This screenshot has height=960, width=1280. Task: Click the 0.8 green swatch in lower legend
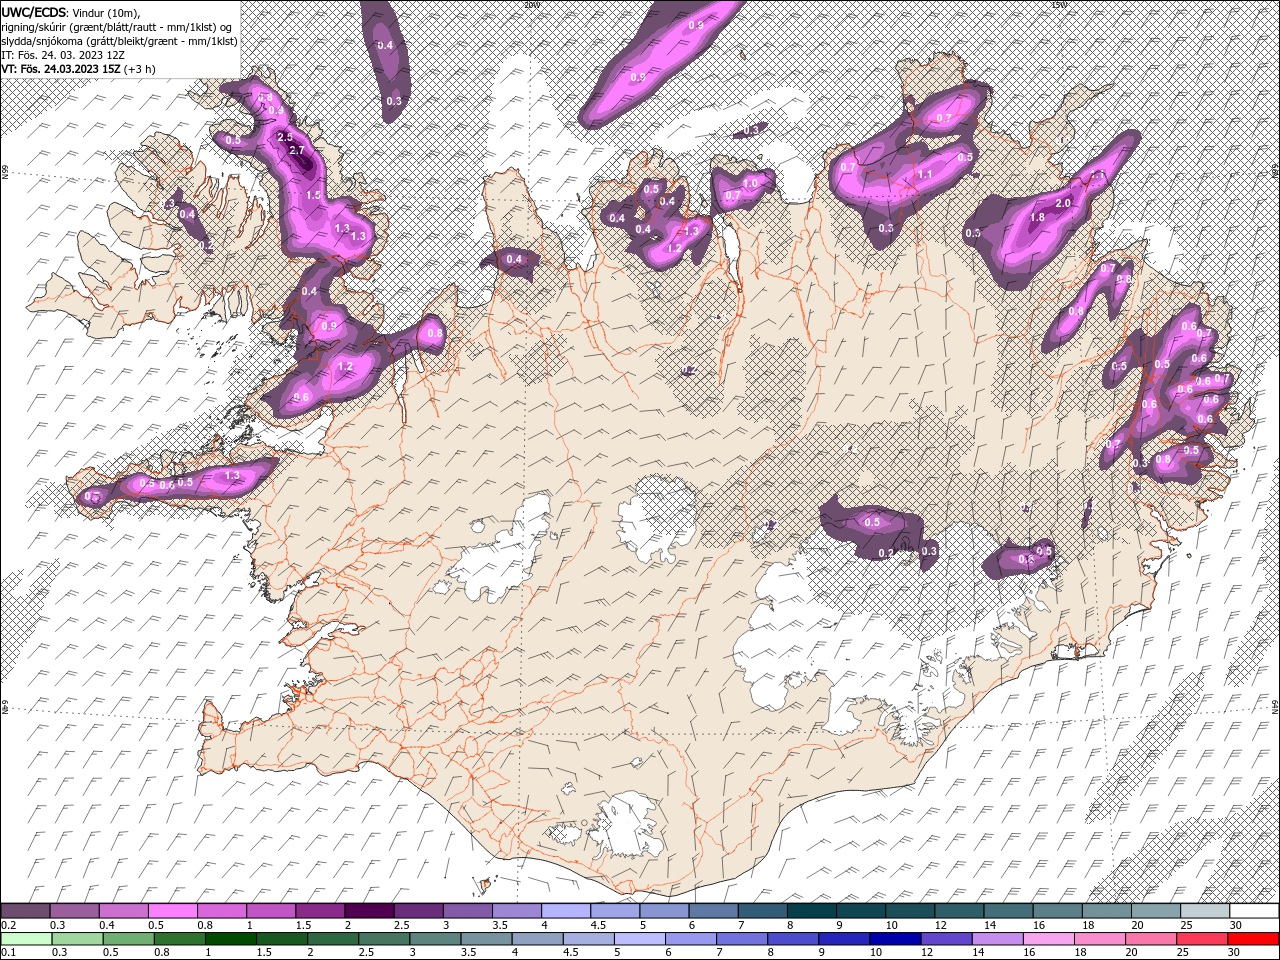pos(179,938)
